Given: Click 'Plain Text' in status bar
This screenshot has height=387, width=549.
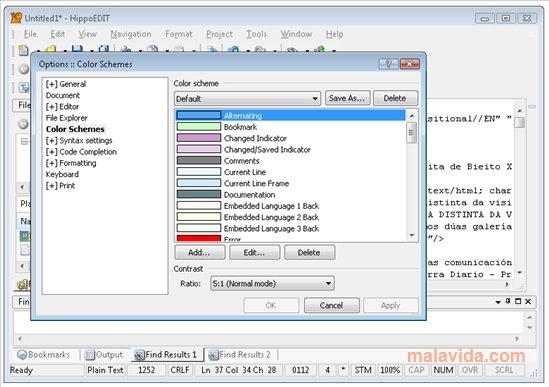Looking at the screenshot, I should point(105,370).
